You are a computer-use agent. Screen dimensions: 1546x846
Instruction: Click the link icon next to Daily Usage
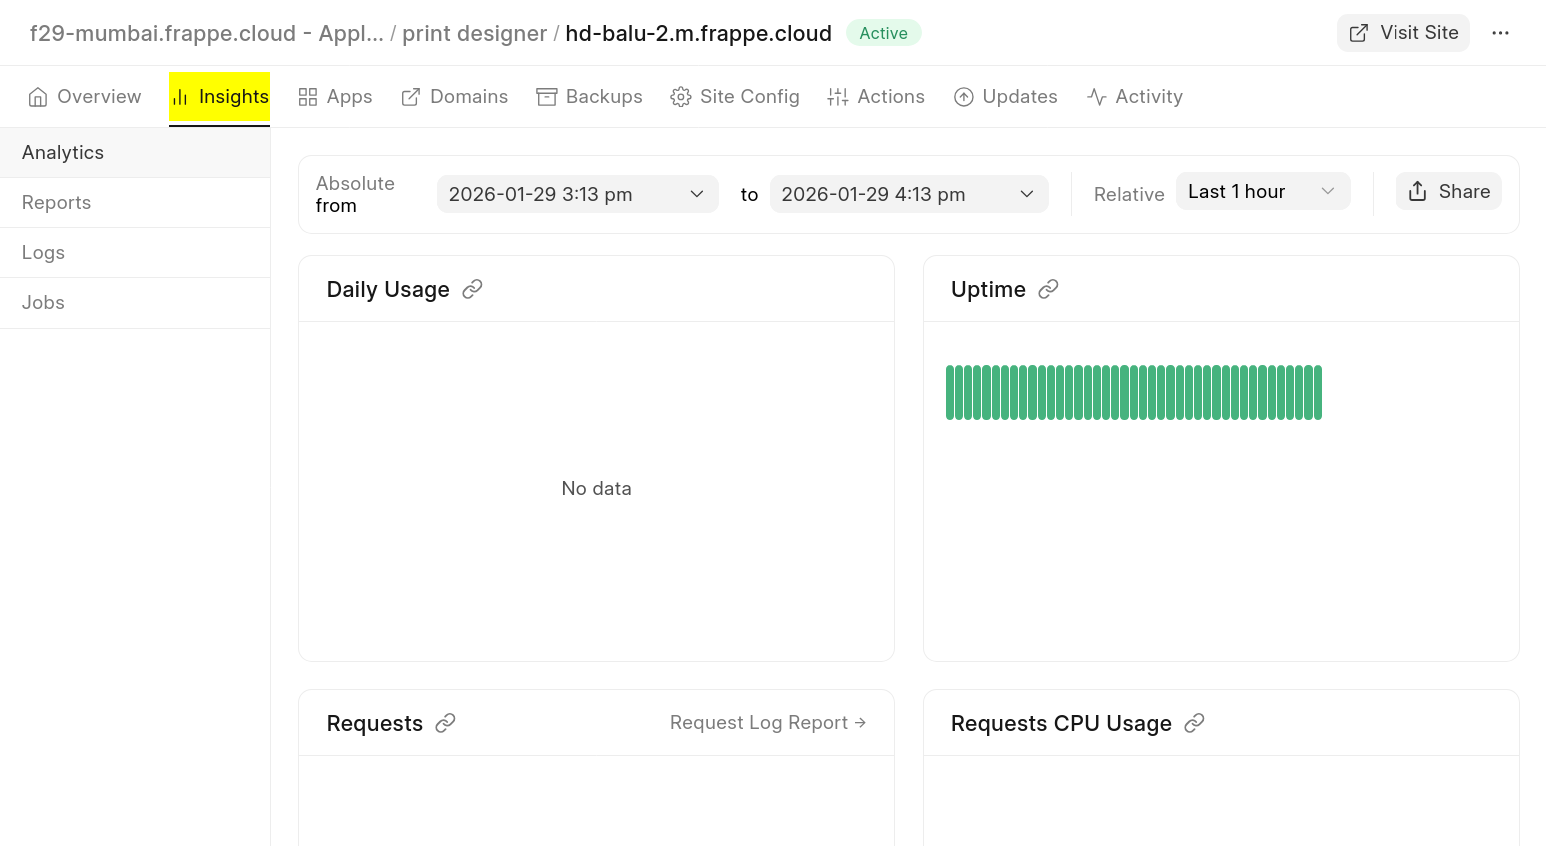click(472, 289)
